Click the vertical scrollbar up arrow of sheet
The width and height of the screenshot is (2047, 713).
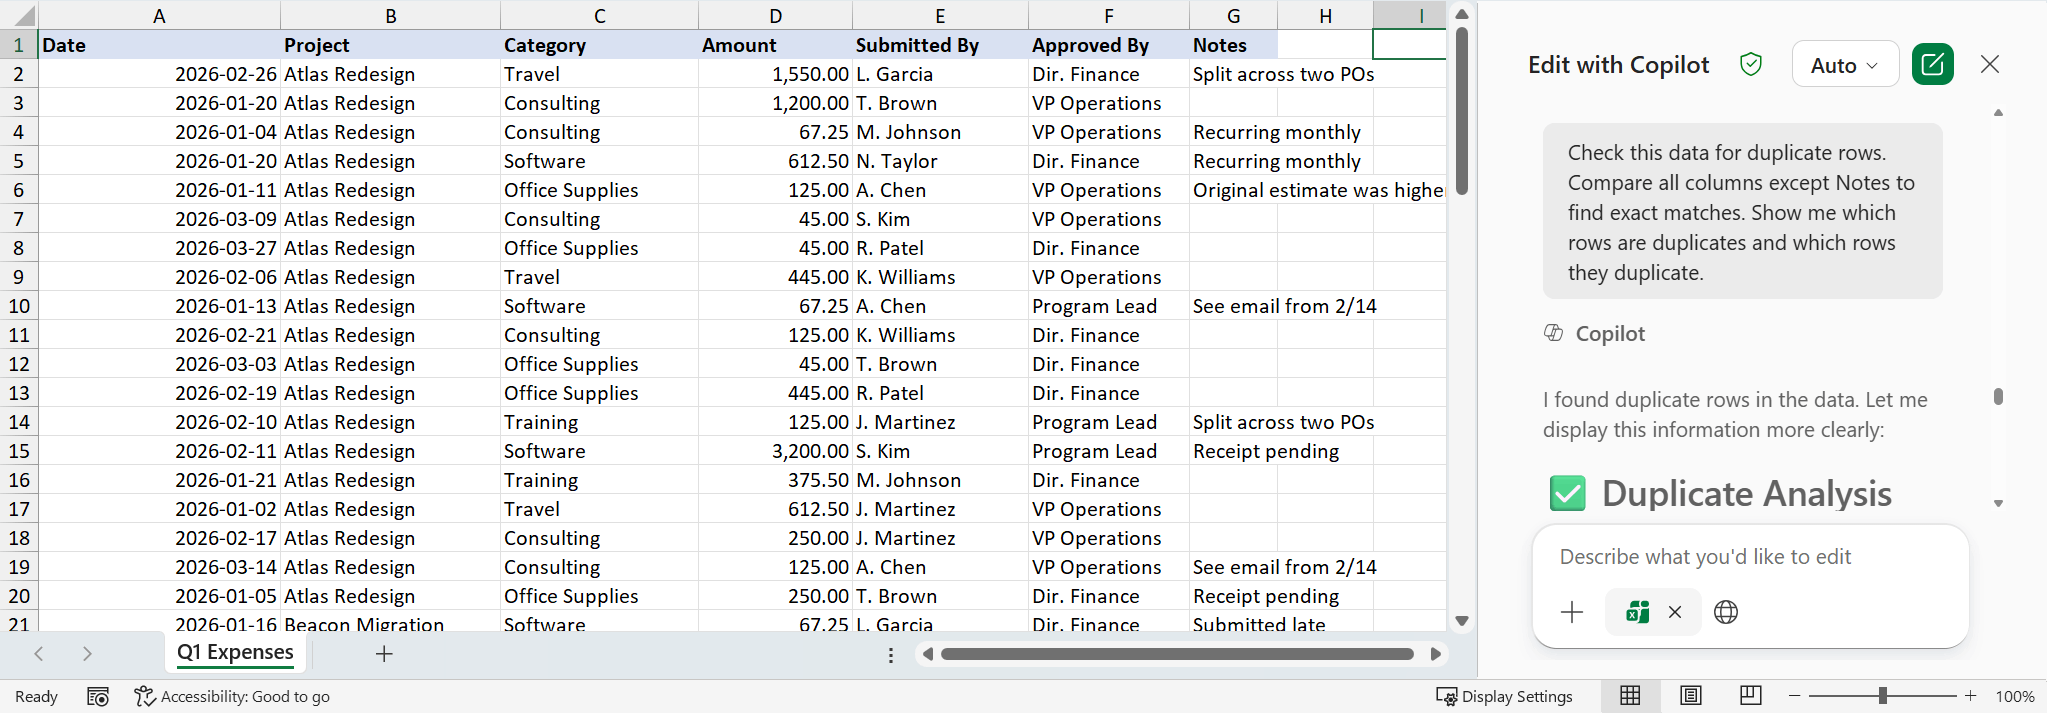point(1462,14)
